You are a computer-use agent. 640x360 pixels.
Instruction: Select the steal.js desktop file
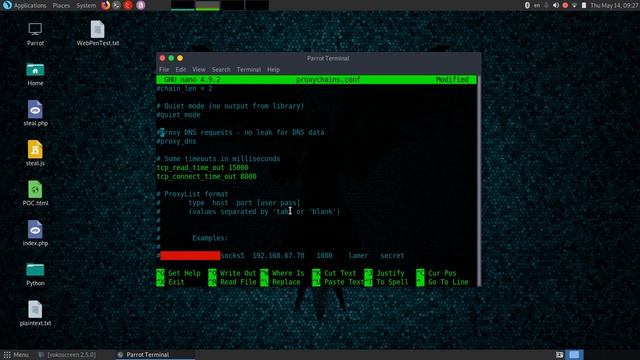[x=35, y=153]
